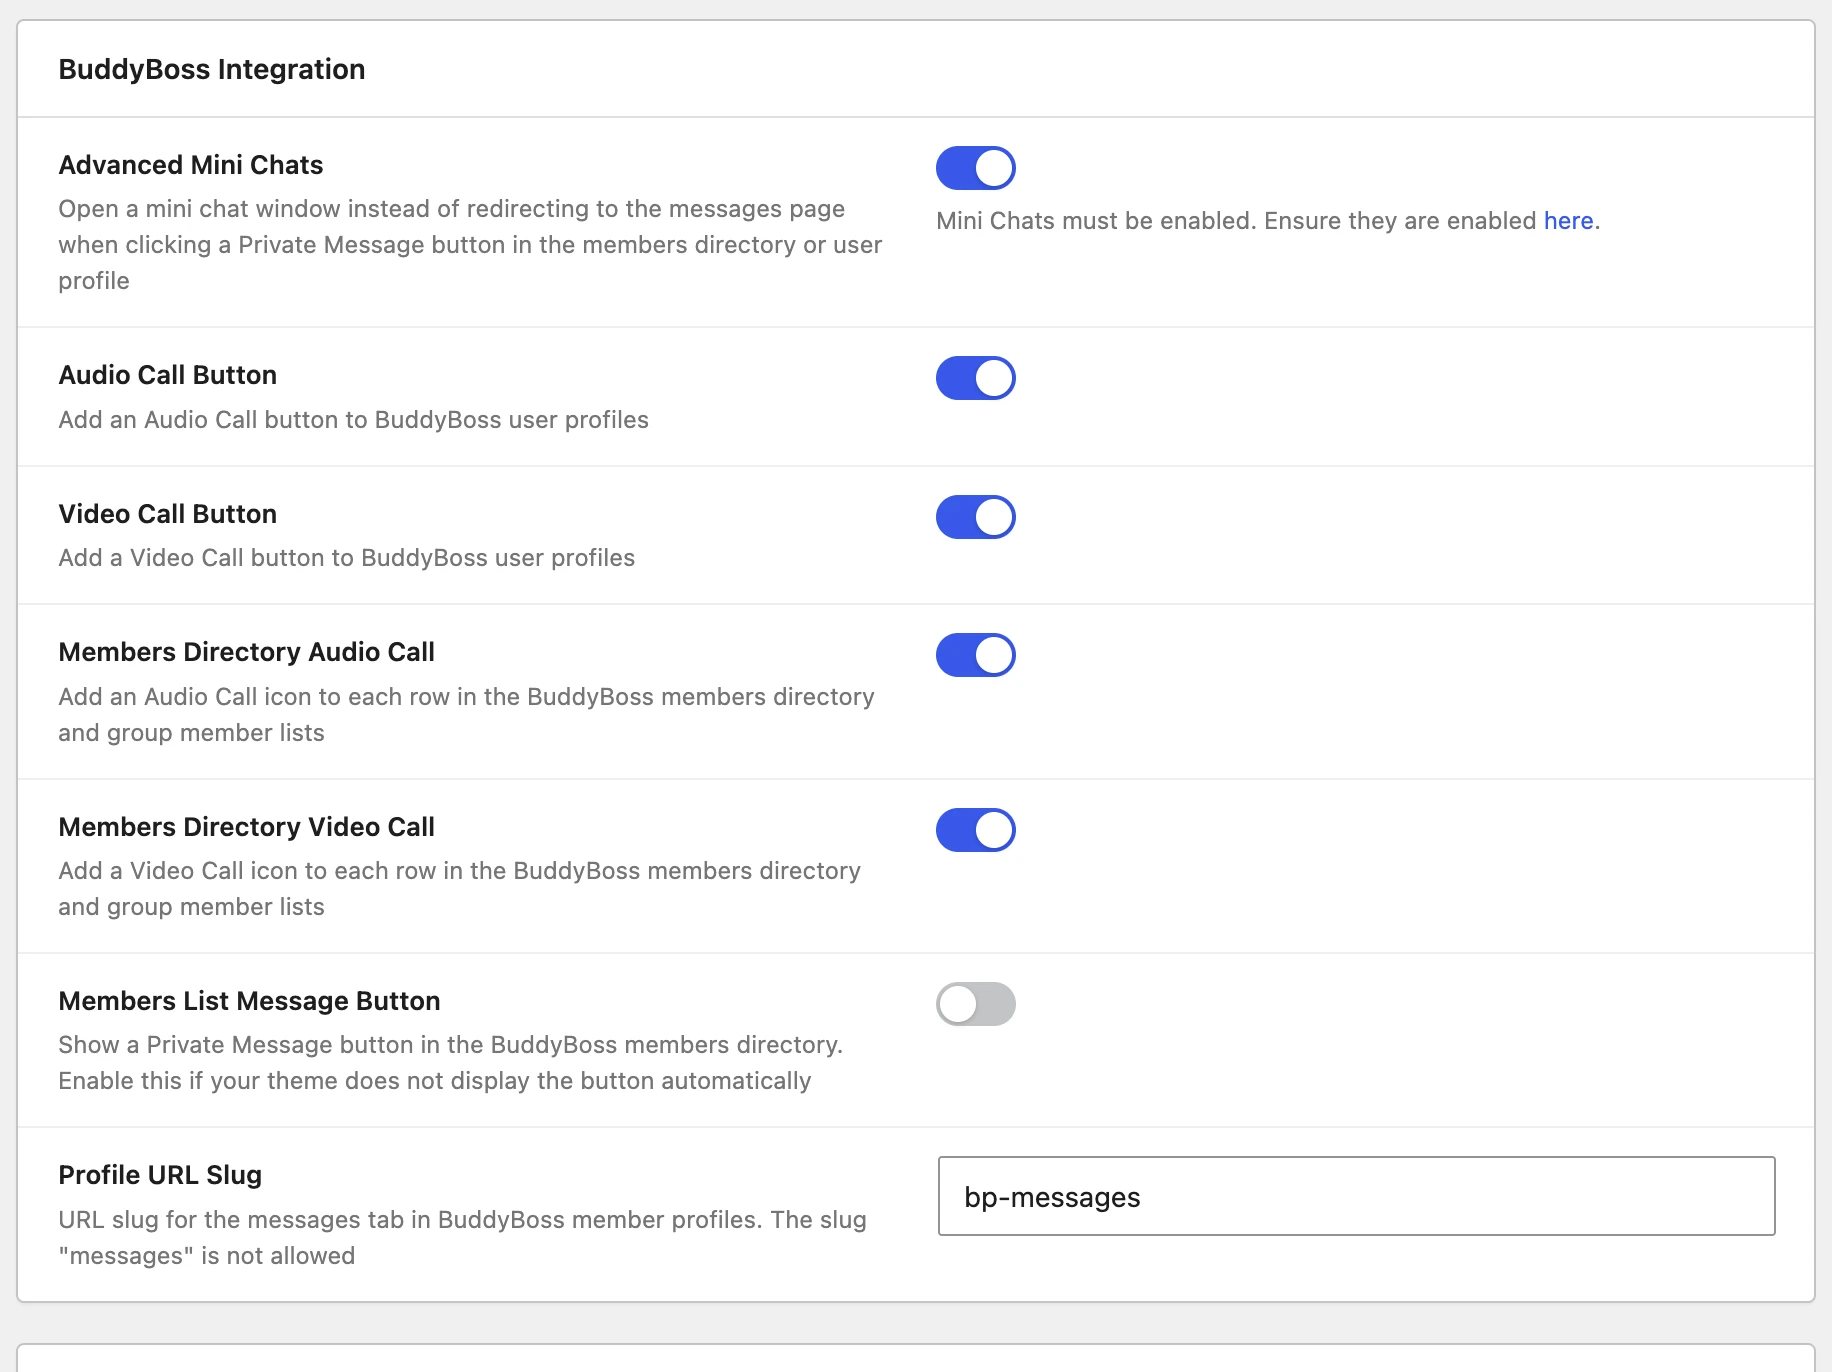
Task: Toggle Members Directory Audio Call off
Action: [x=976, y=655]
